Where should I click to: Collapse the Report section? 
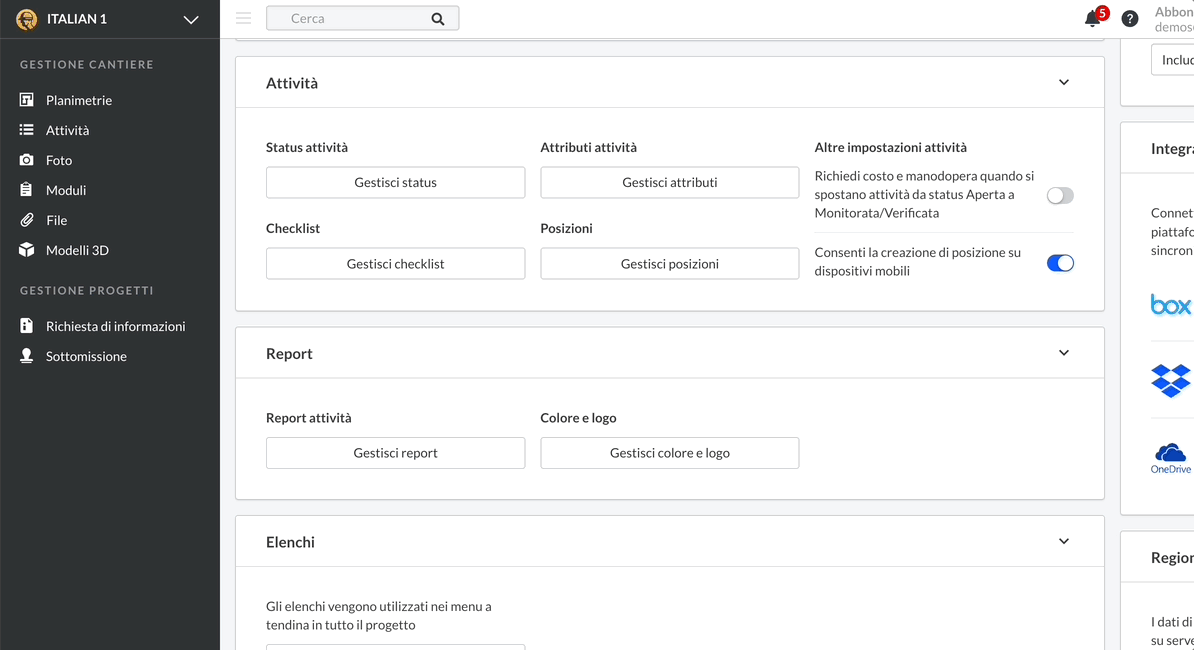coord(1064,353)
